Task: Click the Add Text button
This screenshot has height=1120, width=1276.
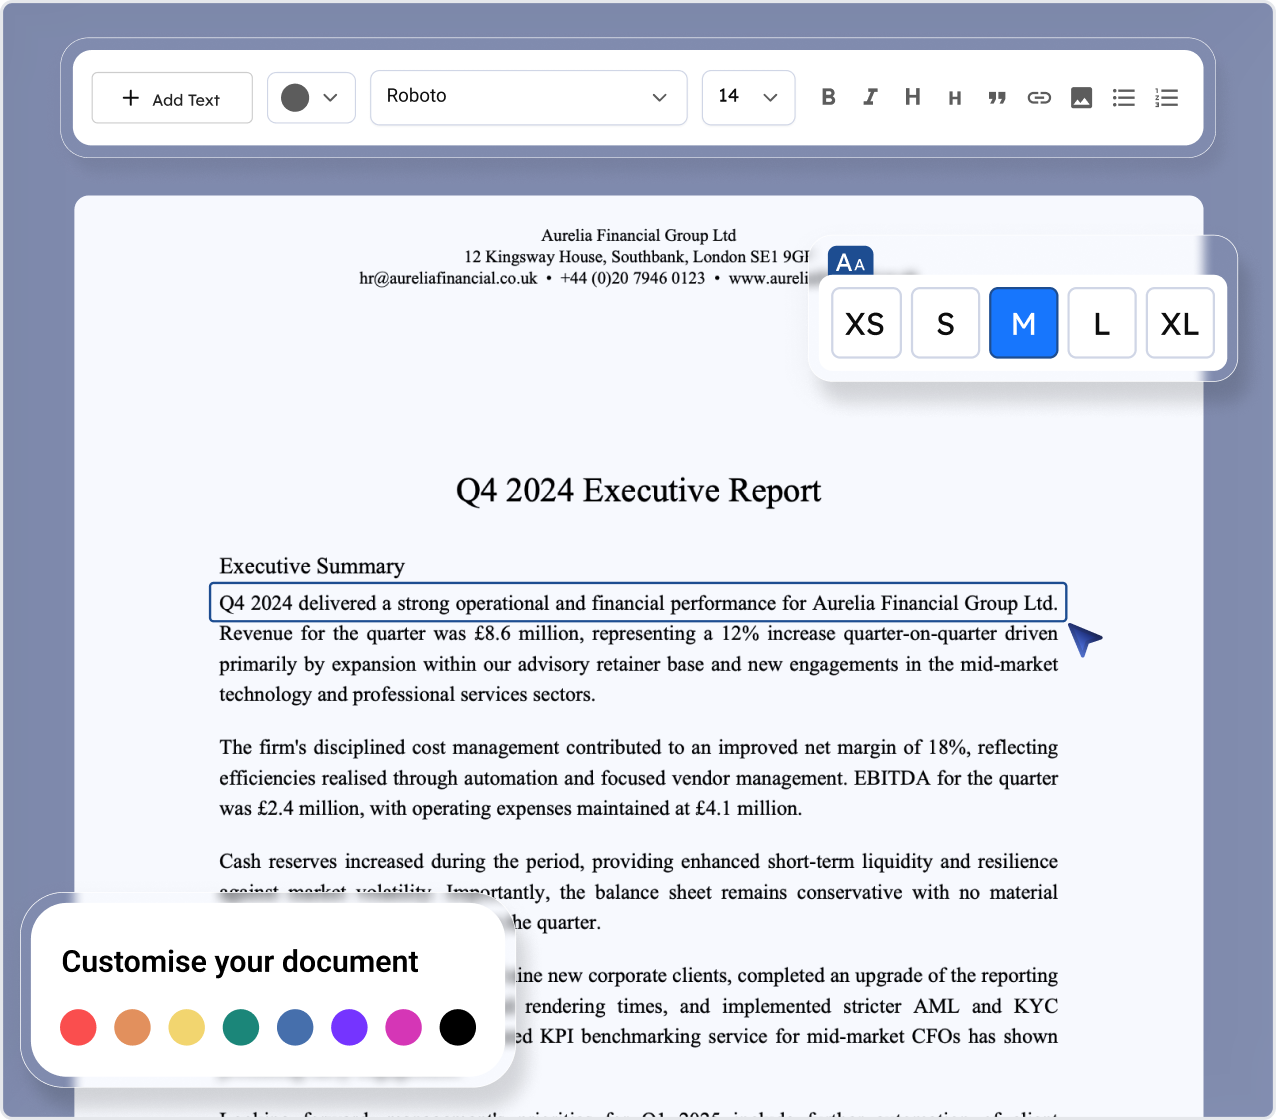Action: click(172, 98)
